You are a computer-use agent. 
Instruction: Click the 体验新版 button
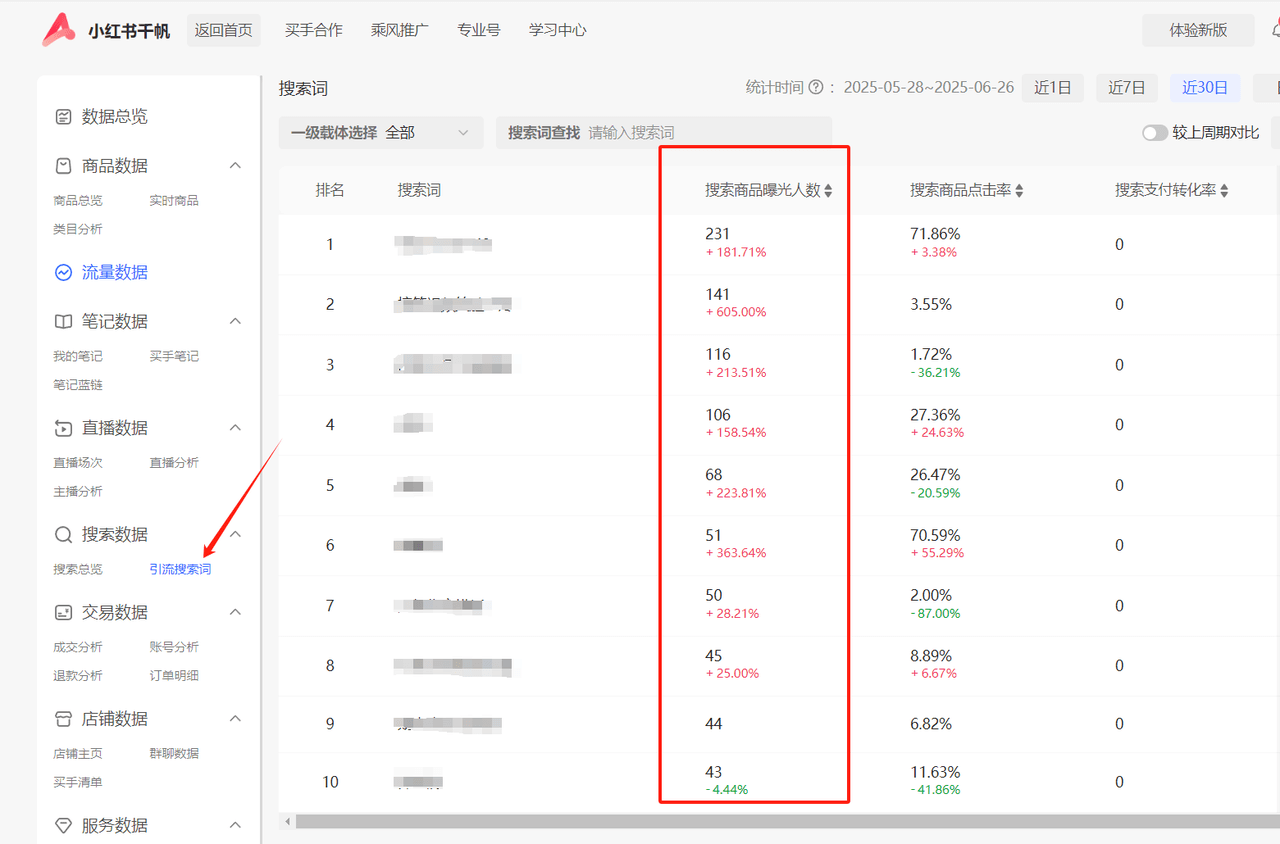pyautogui.click(x=1197, y=31)
